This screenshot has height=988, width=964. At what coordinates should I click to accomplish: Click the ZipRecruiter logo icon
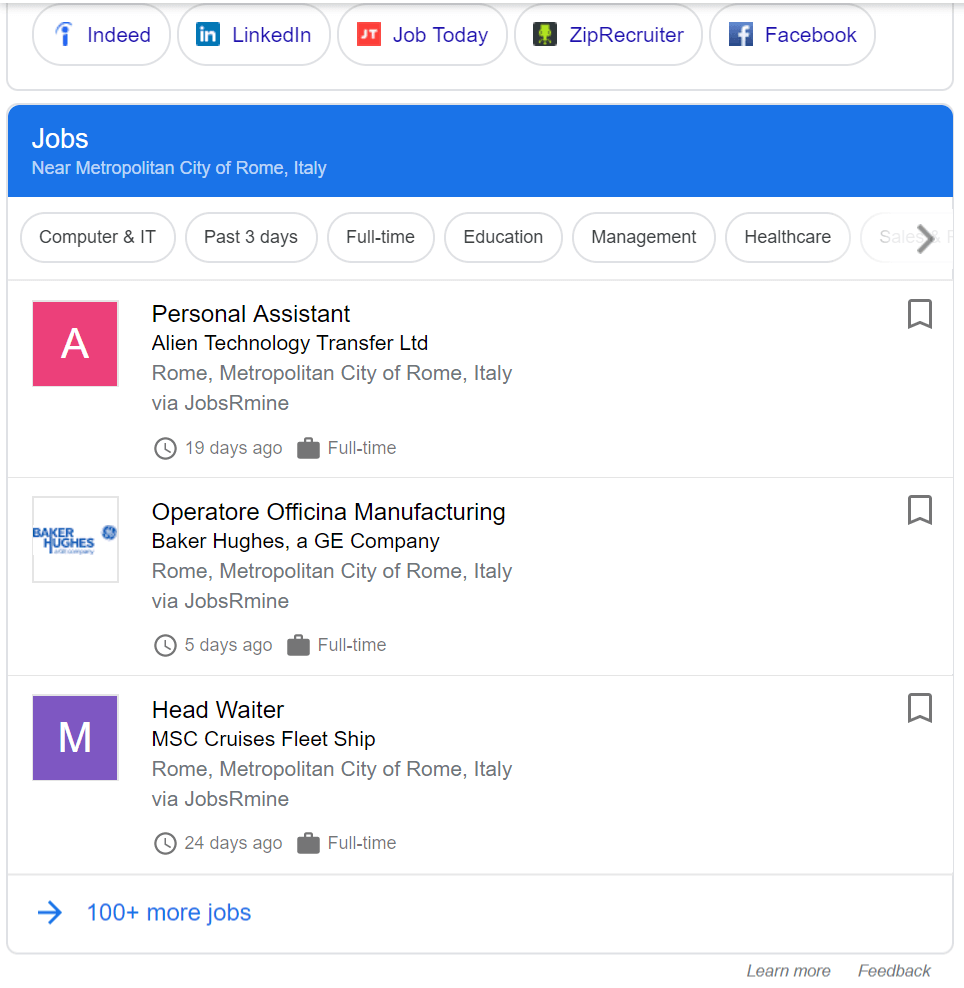545,34
